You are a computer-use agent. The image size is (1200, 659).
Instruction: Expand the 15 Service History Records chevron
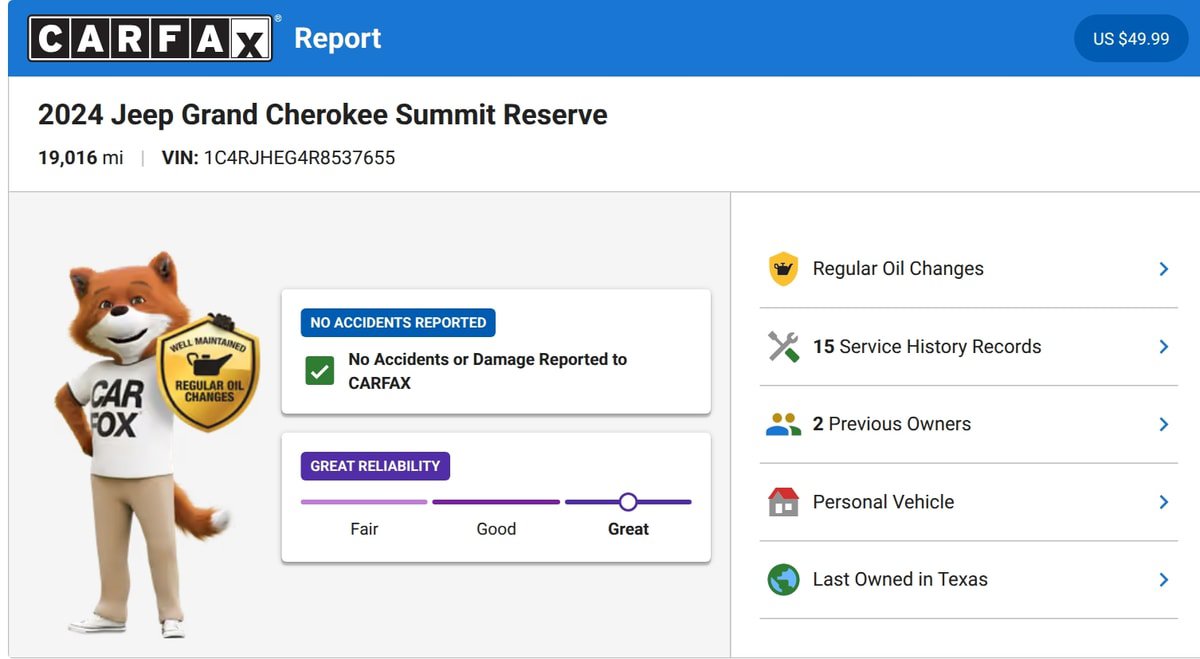click(1163, 347)
